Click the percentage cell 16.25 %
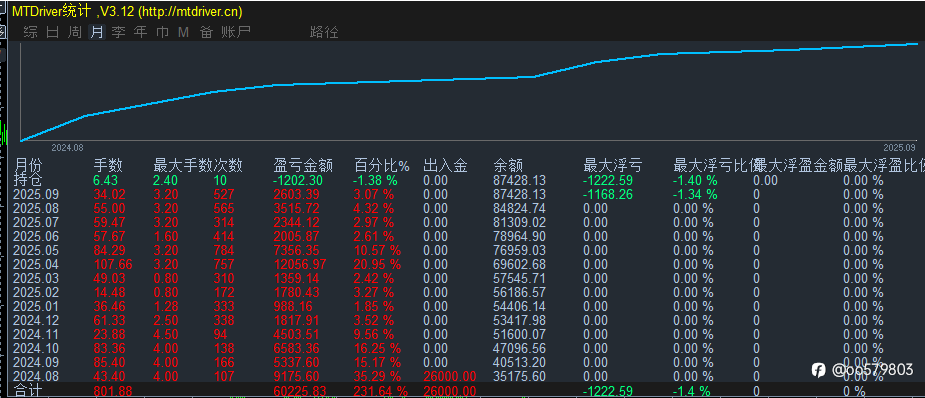925x398 pixels. coord(378,348)
